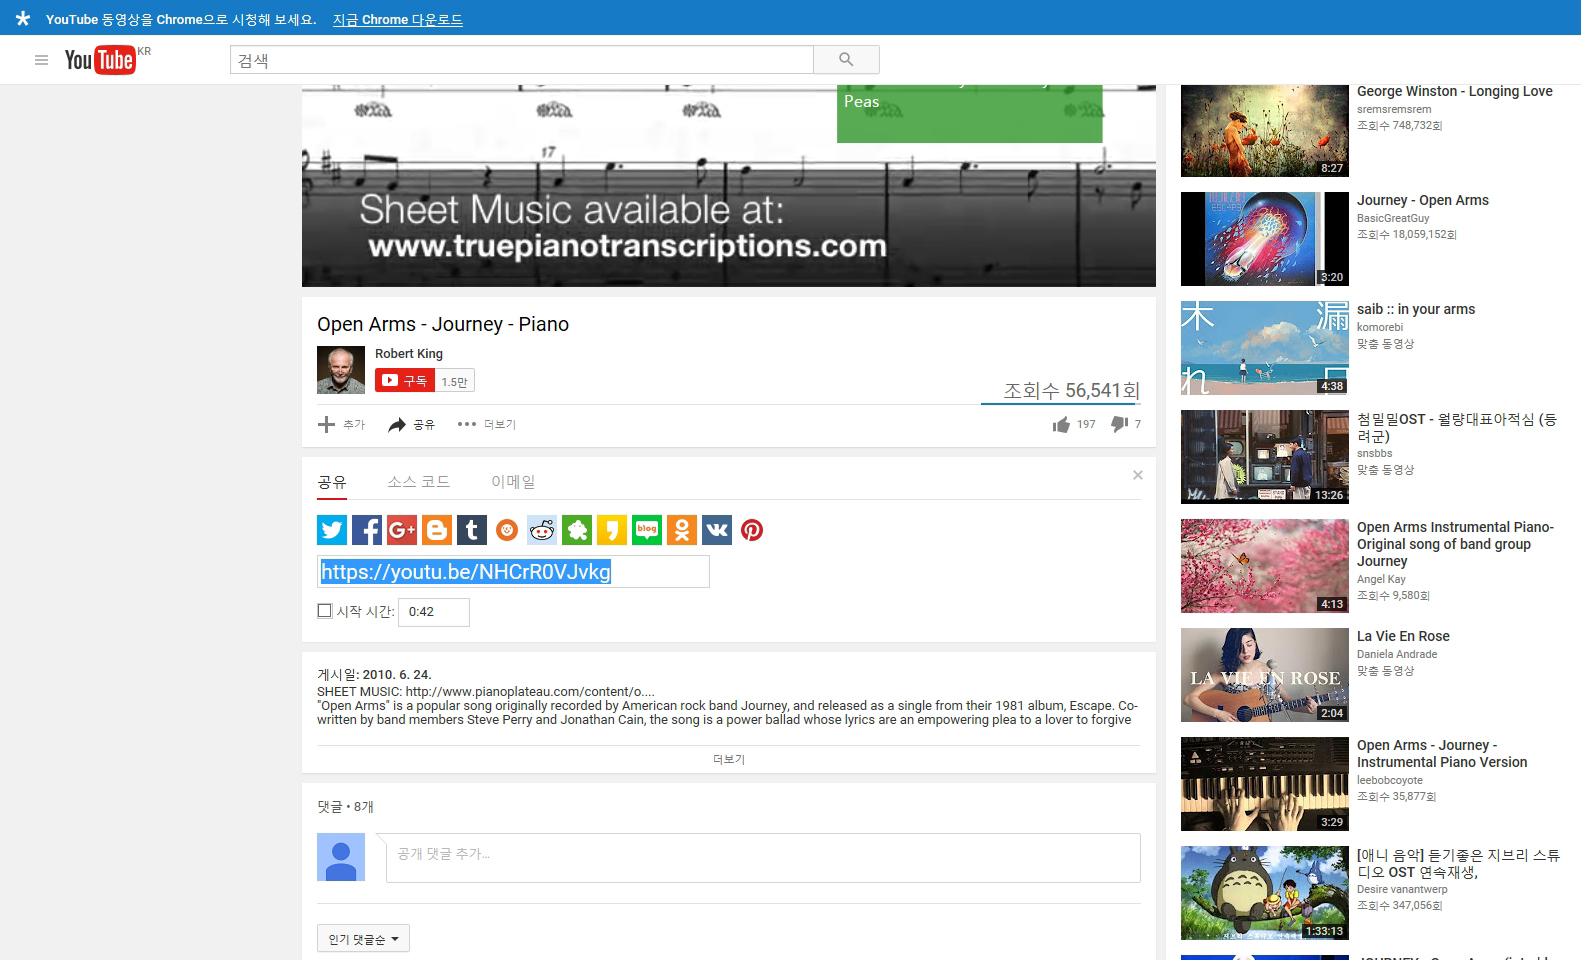The image size is (1581, 960).
Task: Share the video on Google+
Action: tap(402, 530)
